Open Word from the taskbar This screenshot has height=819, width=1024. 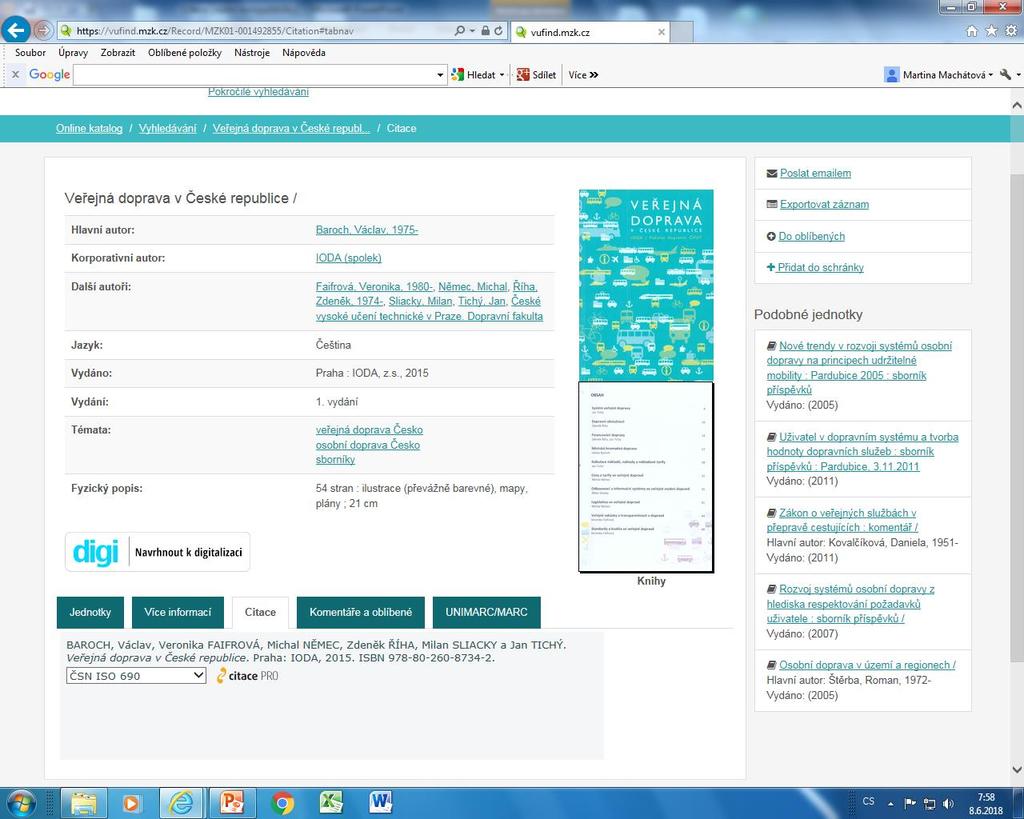pos(381,803)
